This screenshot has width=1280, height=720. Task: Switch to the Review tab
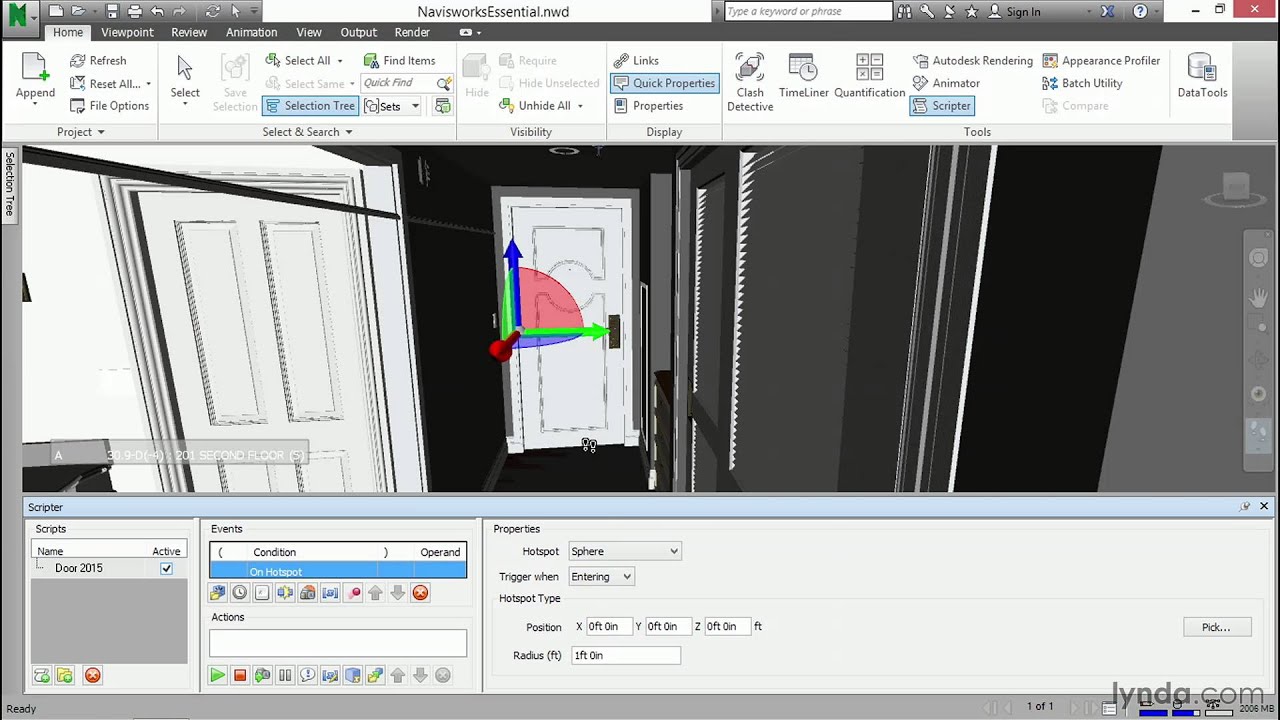coord(189,32)
